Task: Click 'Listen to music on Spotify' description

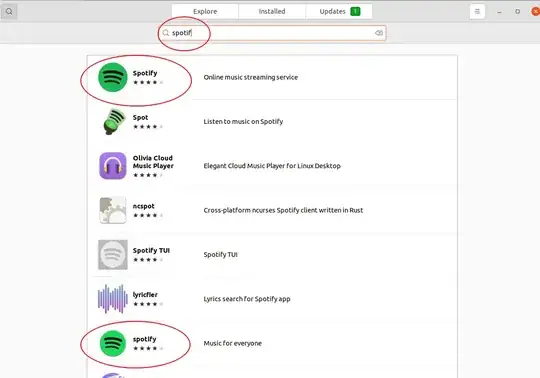Action: pos(243,121)
